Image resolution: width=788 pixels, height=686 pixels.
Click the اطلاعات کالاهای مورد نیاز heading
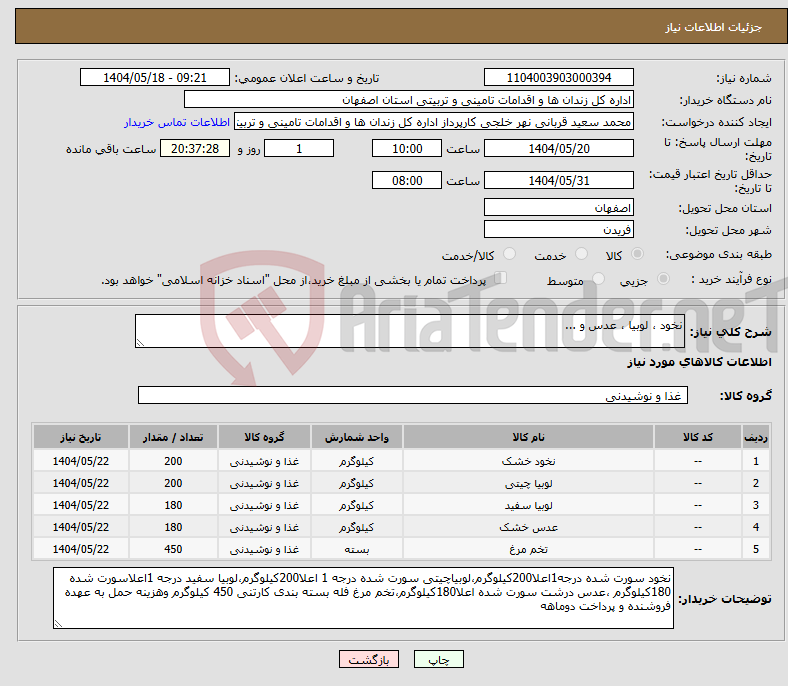pos(699,362)
